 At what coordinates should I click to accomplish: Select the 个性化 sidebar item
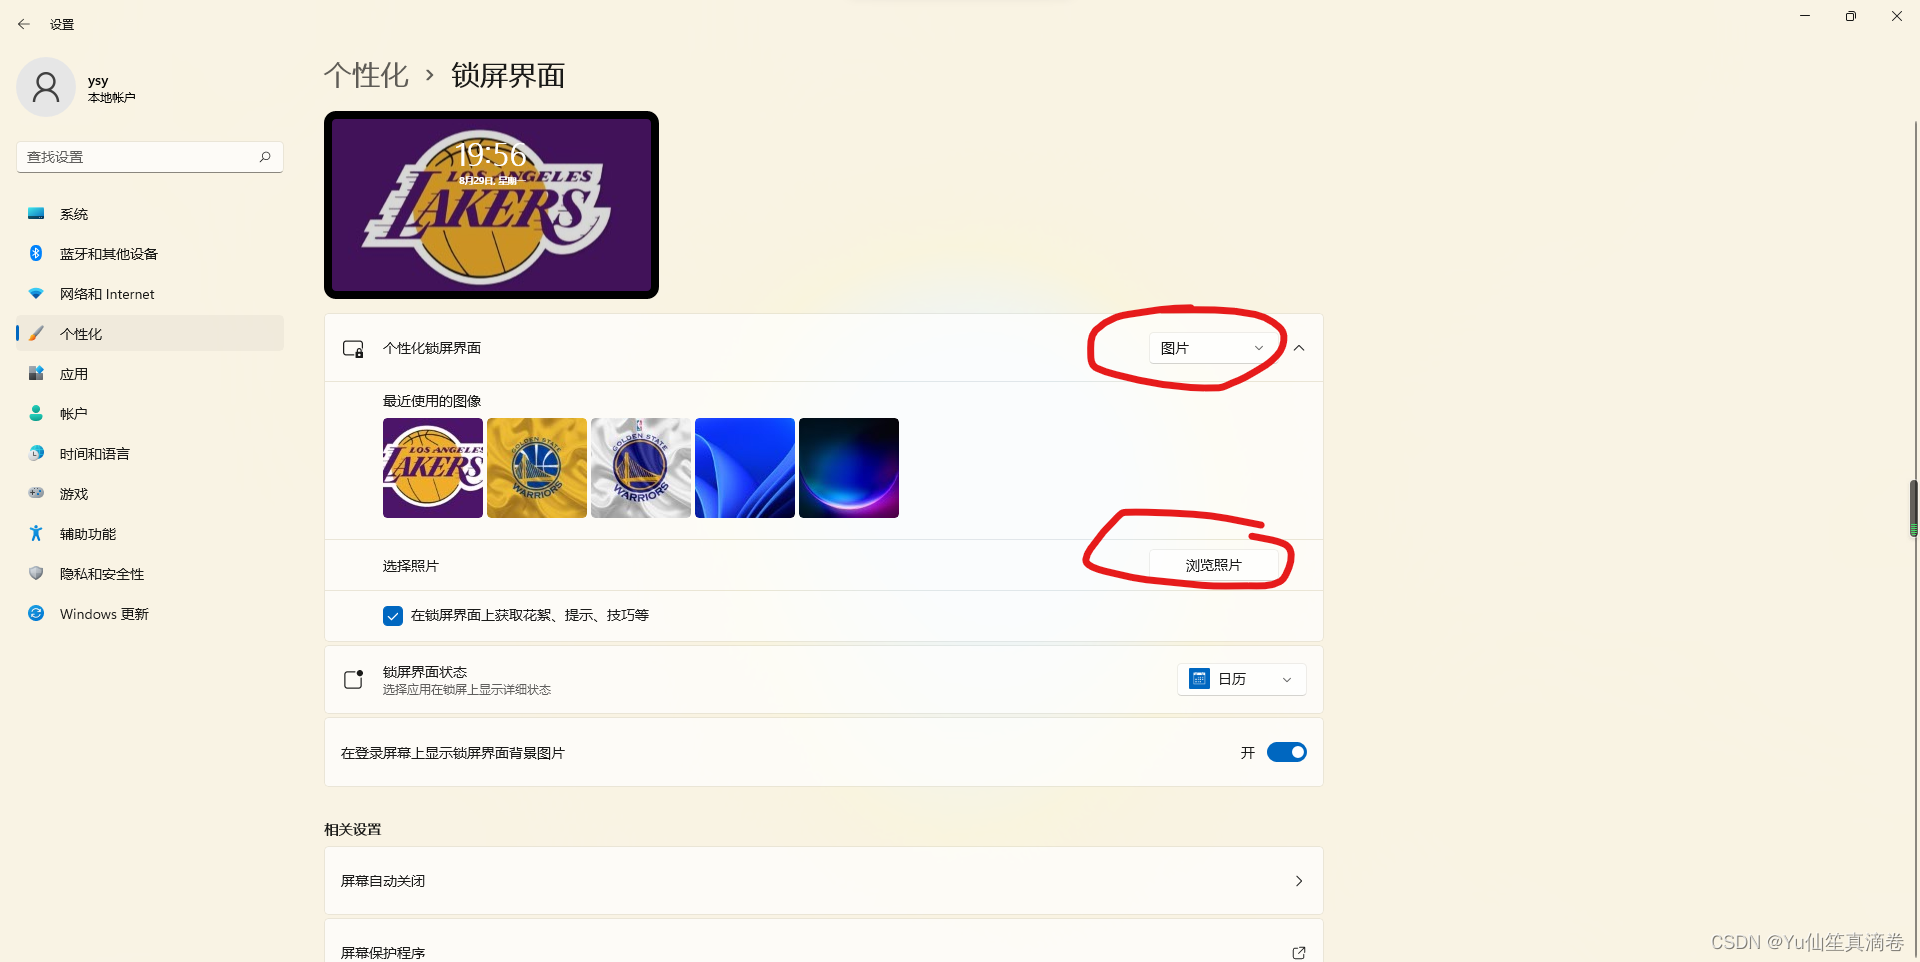pos(150,334)
